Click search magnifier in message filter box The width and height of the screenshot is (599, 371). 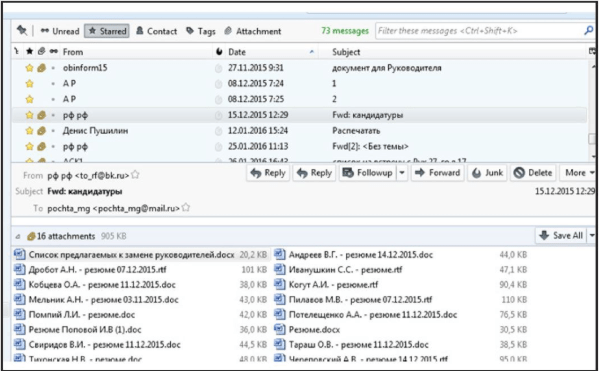pyautogui.click(x=588, y=31)
